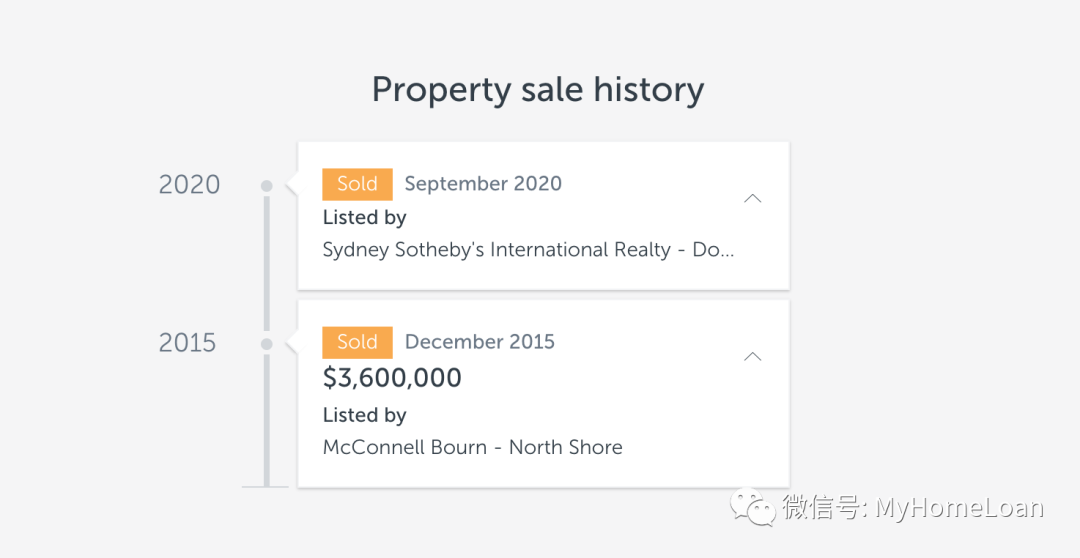Collapse the December 2015 sale entry chevron
Viewport: 1080px width, 558px height.
pyautogui.click(x=753, y=356)
